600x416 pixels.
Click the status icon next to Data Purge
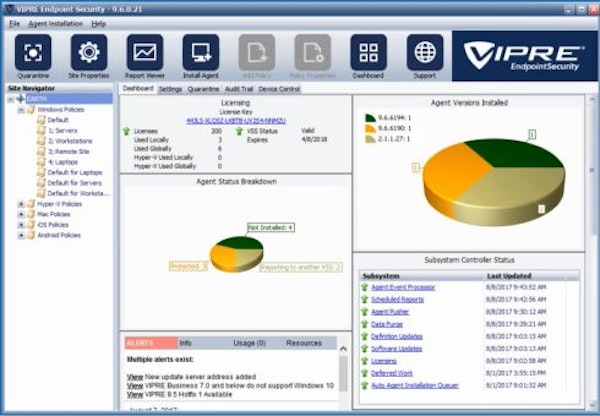pos(365,324)
